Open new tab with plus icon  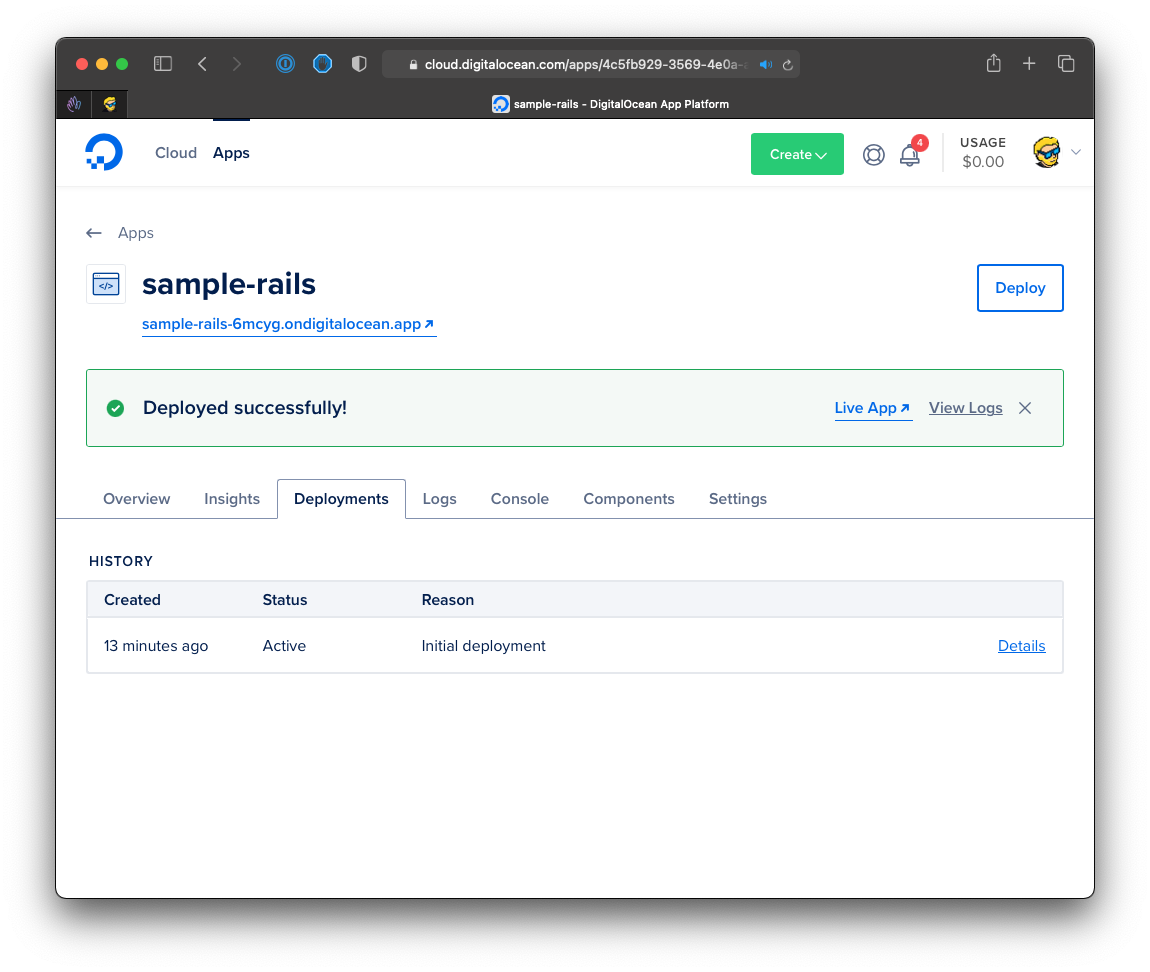pos(1029,64)
